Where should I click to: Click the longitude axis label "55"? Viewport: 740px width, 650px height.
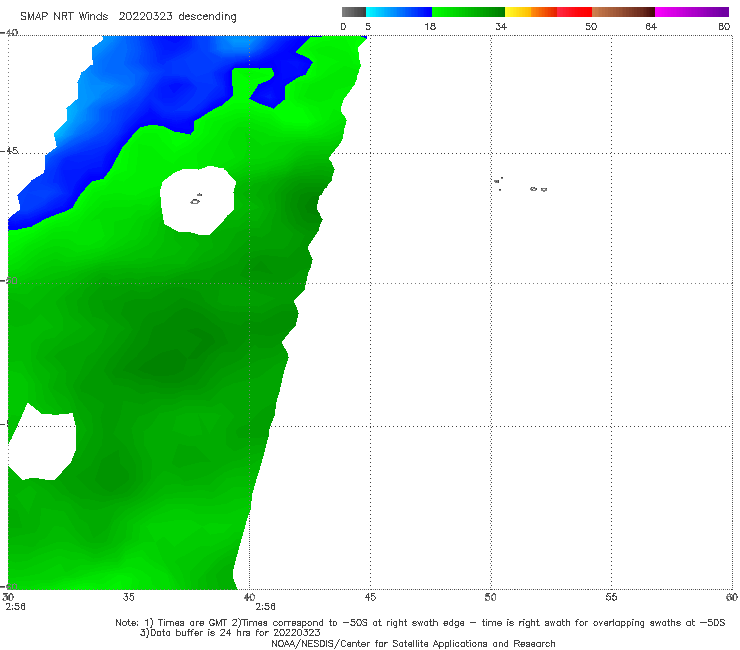[611, 598]
